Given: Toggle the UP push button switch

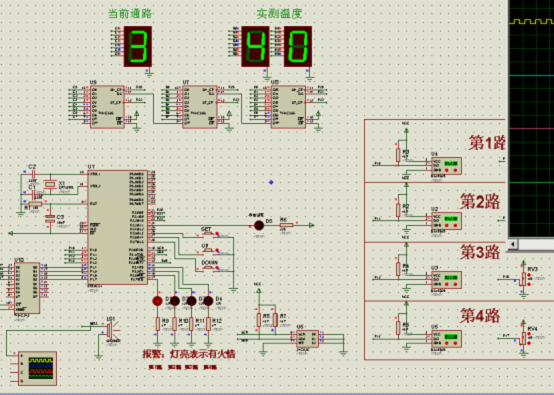Looking at the screenshot, I should pos(207,250).
